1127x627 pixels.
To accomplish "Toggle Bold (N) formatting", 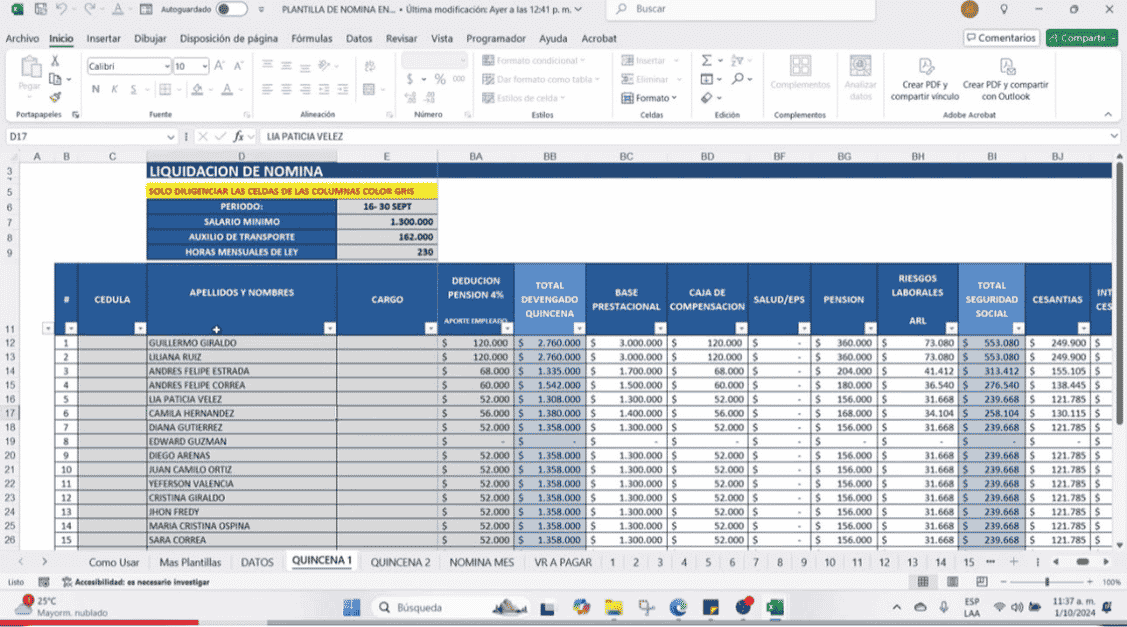I will [96, 89].
